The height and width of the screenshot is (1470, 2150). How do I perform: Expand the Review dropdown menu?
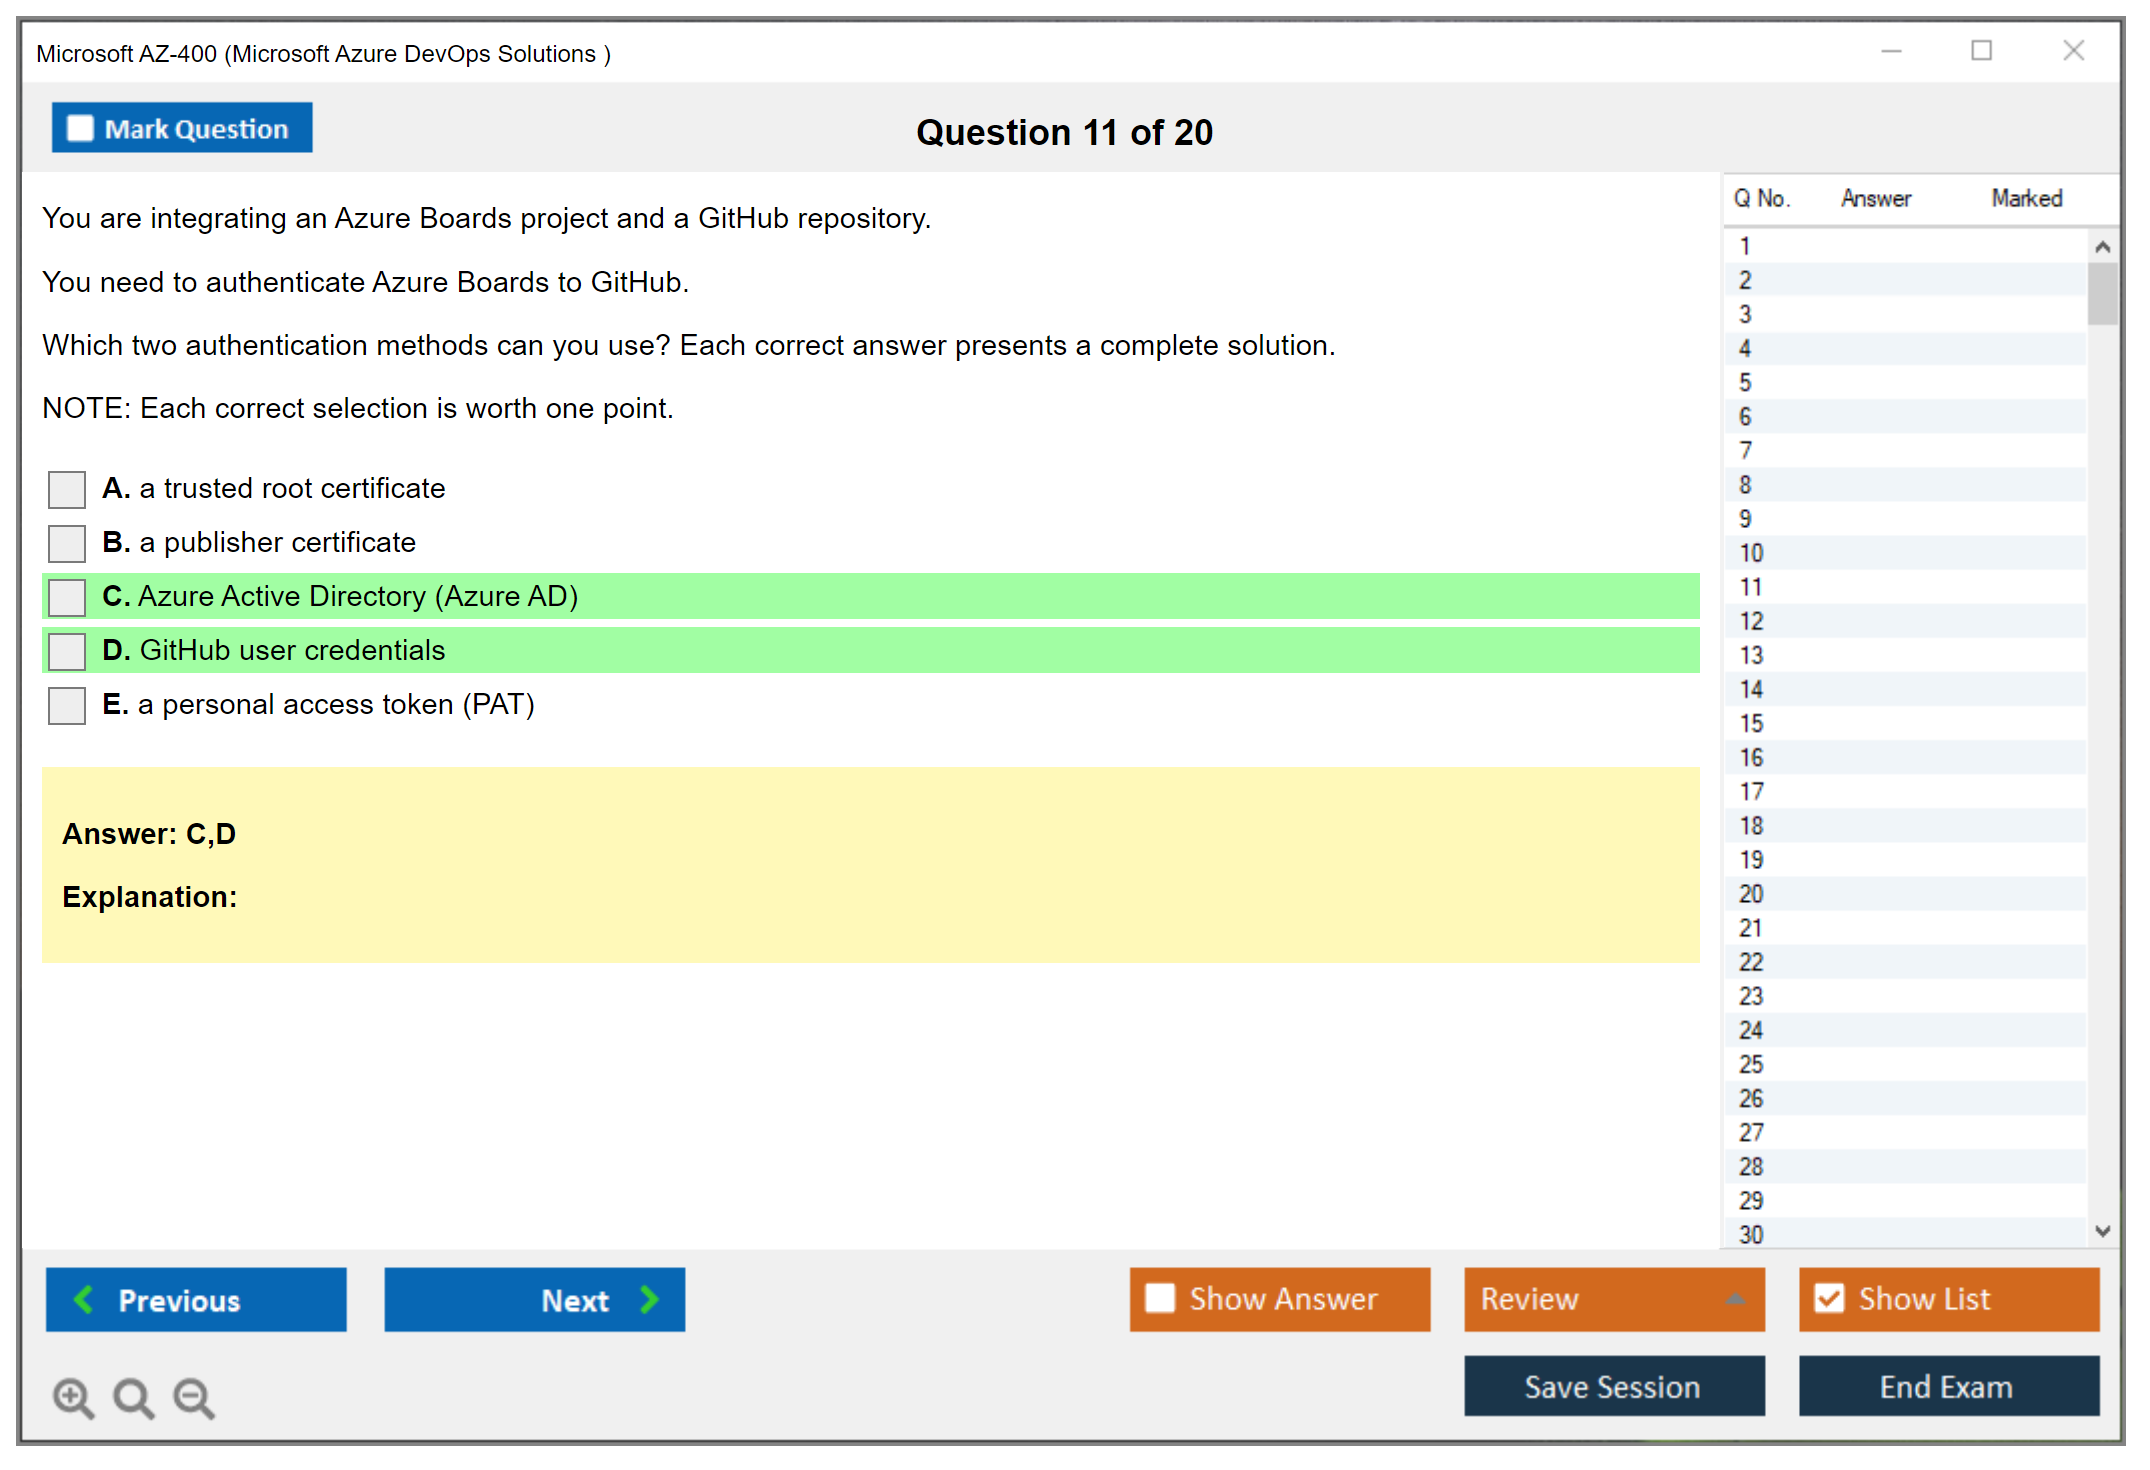(1735, 1299)
